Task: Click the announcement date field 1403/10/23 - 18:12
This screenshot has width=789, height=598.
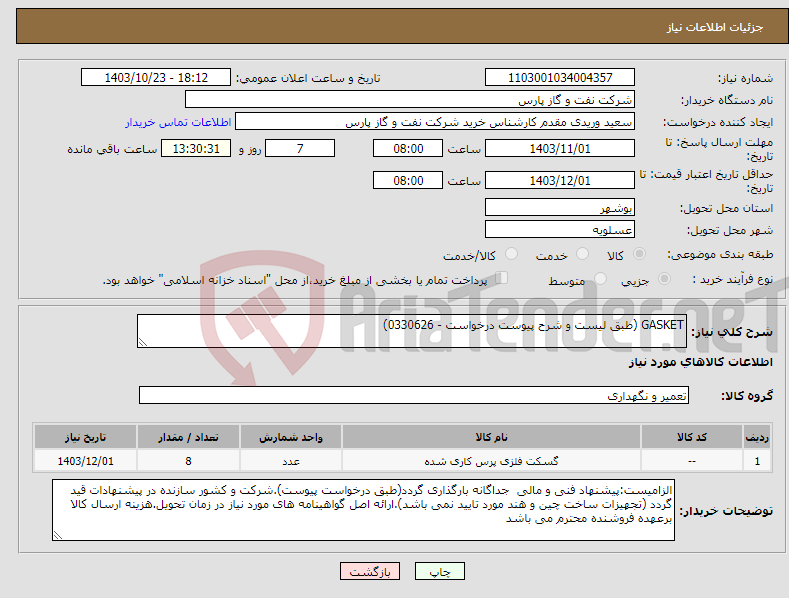Action: (155, 78)
